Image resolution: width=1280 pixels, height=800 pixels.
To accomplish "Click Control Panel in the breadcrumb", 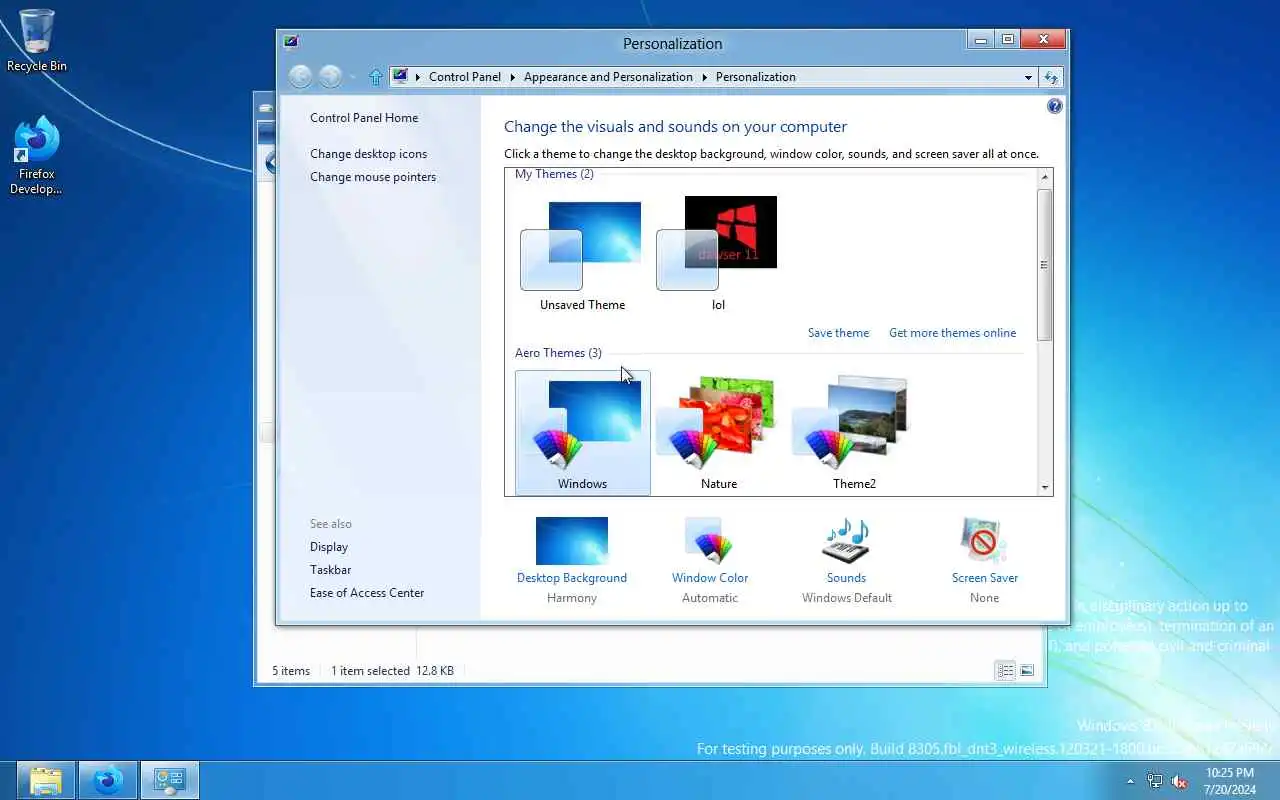I will 465,77.
